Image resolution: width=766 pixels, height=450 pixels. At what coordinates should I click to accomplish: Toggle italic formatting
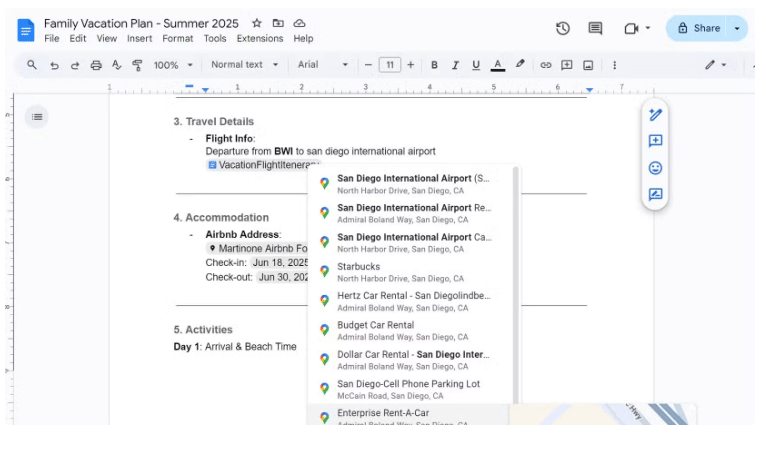[455, 65]
